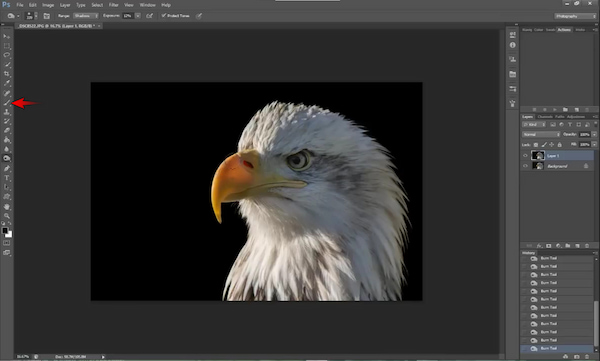The width and height of the screenshot is (600, 361).
Task: Select the Background layer thumbnail
Action: 538,166
